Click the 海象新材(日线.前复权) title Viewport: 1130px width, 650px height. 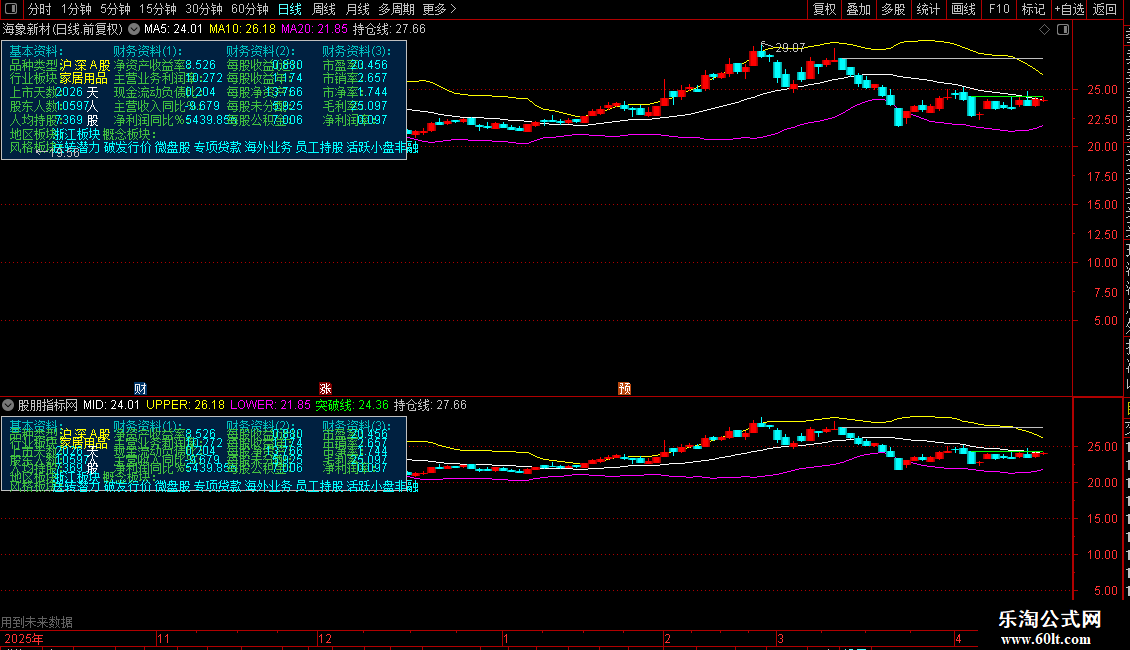tap(63, 30)
